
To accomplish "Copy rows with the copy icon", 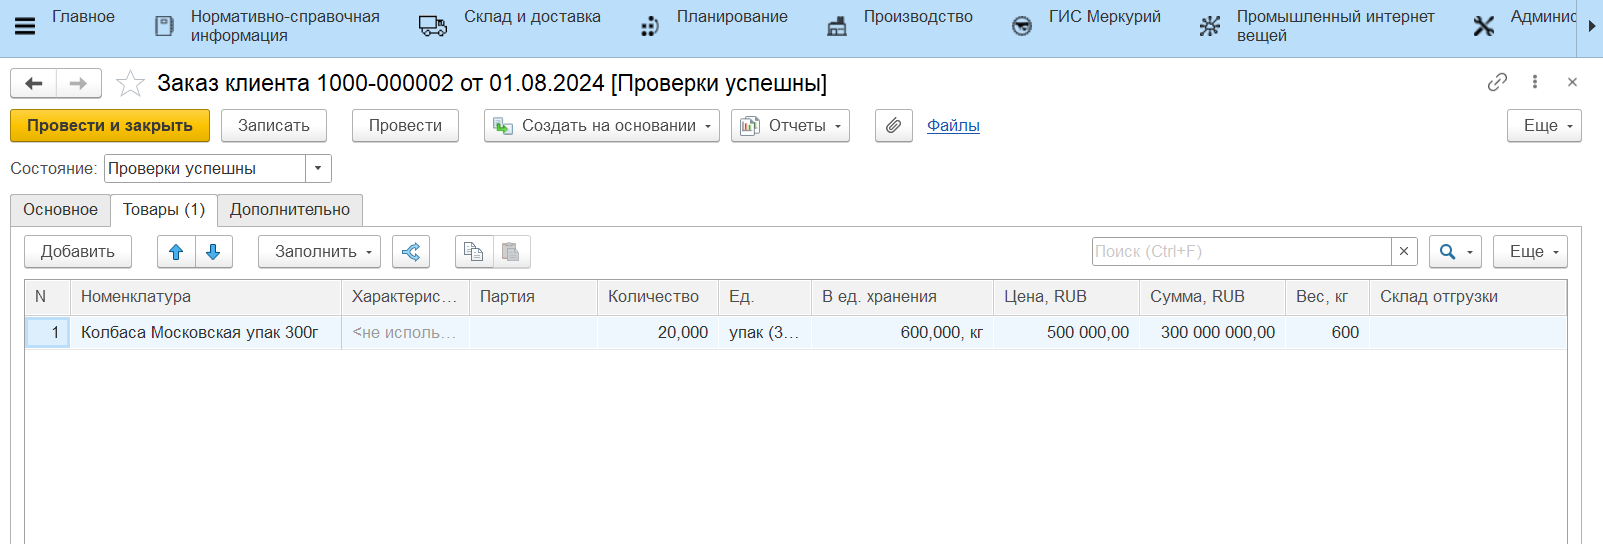I will point(474,252).
